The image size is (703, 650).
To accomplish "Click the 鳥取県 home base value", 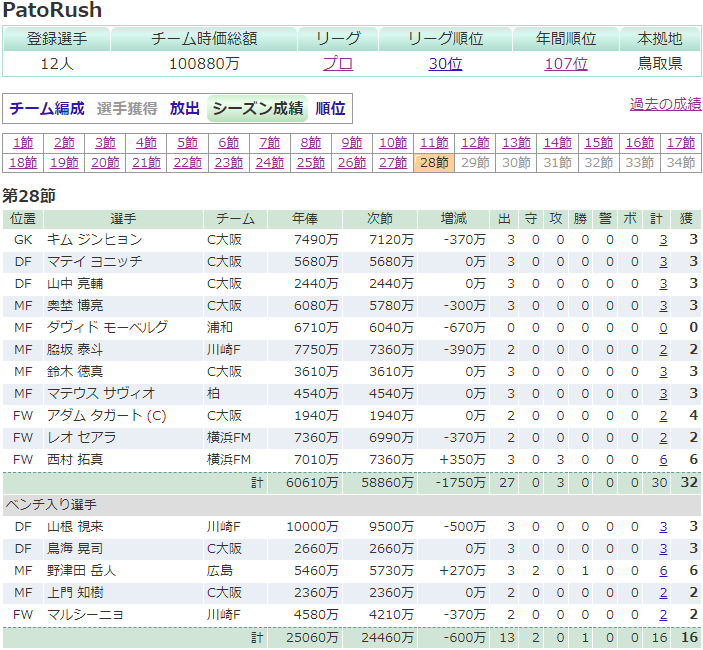I will [x=660, y=64].
